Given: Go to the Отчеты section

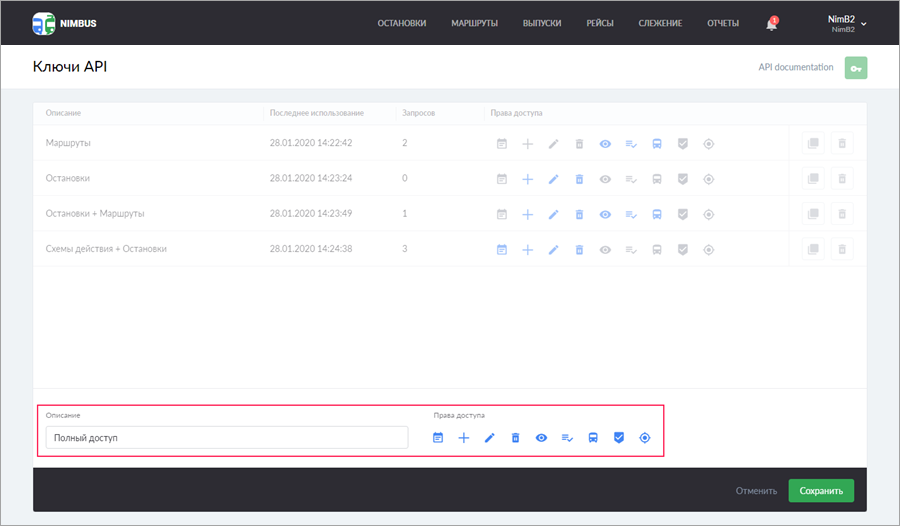Looking at the screenshot, I should tap(723, 23).
